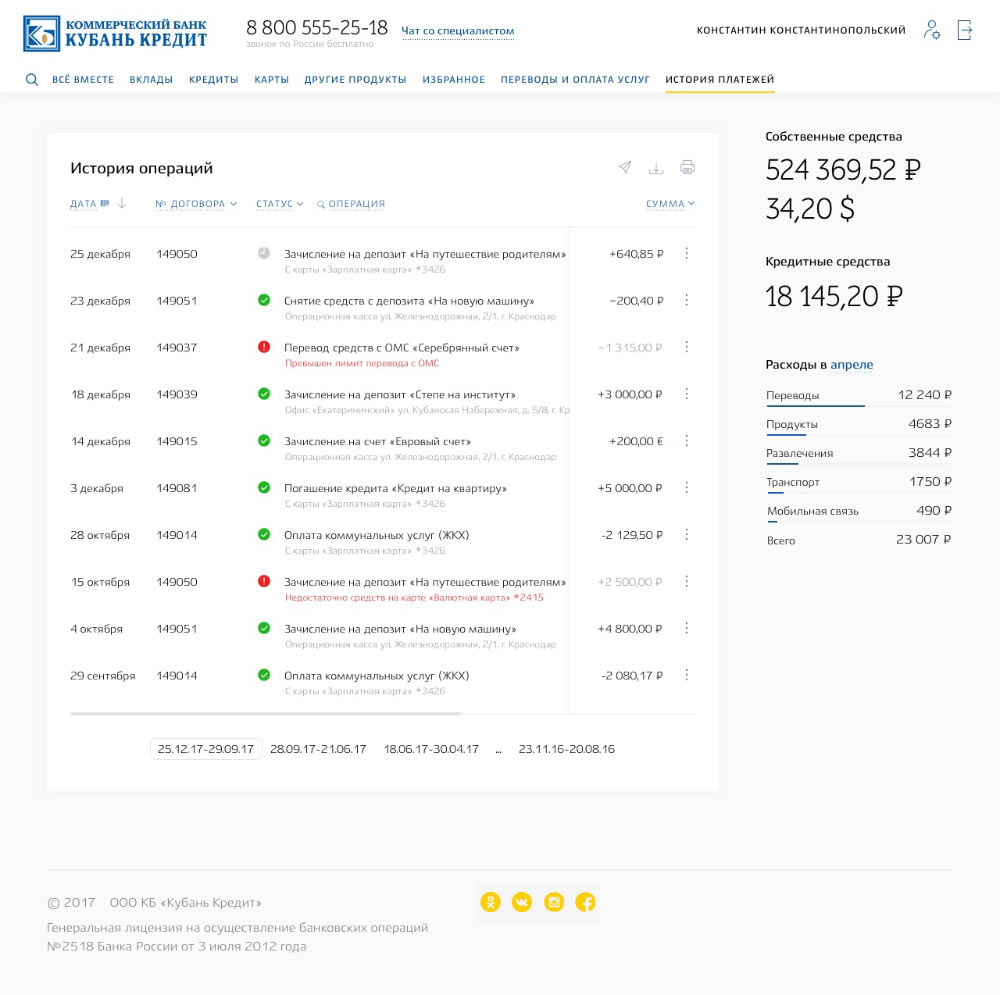Viewport: 1000px width, 995px height.
Task: Select the 28.09.17-21.06.17 date range page
Action: tap(318, 749)
